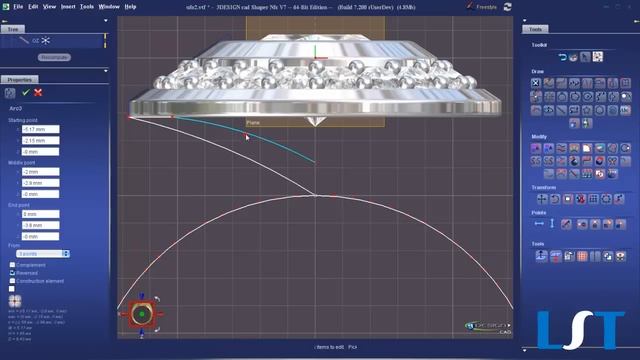Select the arrow pointer icon in Toolkit

pyautogui.click(x=585, y=57)
